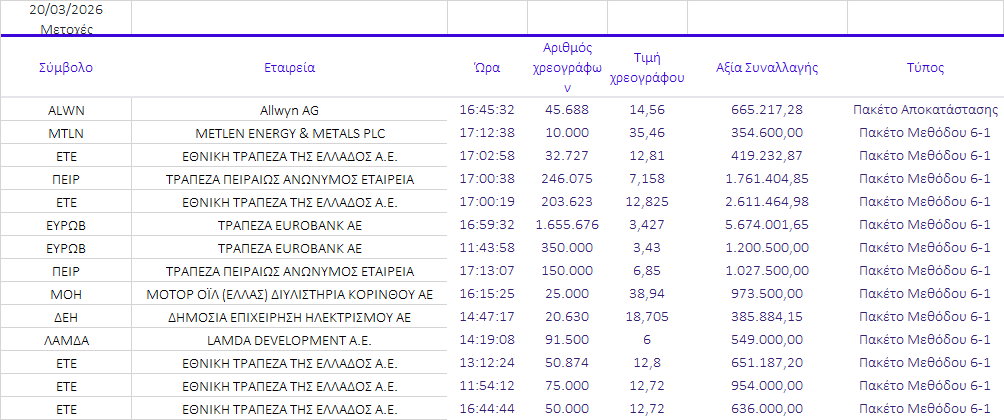This screenshot has width=1004, height=420.
Task: Select the quantity cell 91.500
Action: (x=567, y=340)
